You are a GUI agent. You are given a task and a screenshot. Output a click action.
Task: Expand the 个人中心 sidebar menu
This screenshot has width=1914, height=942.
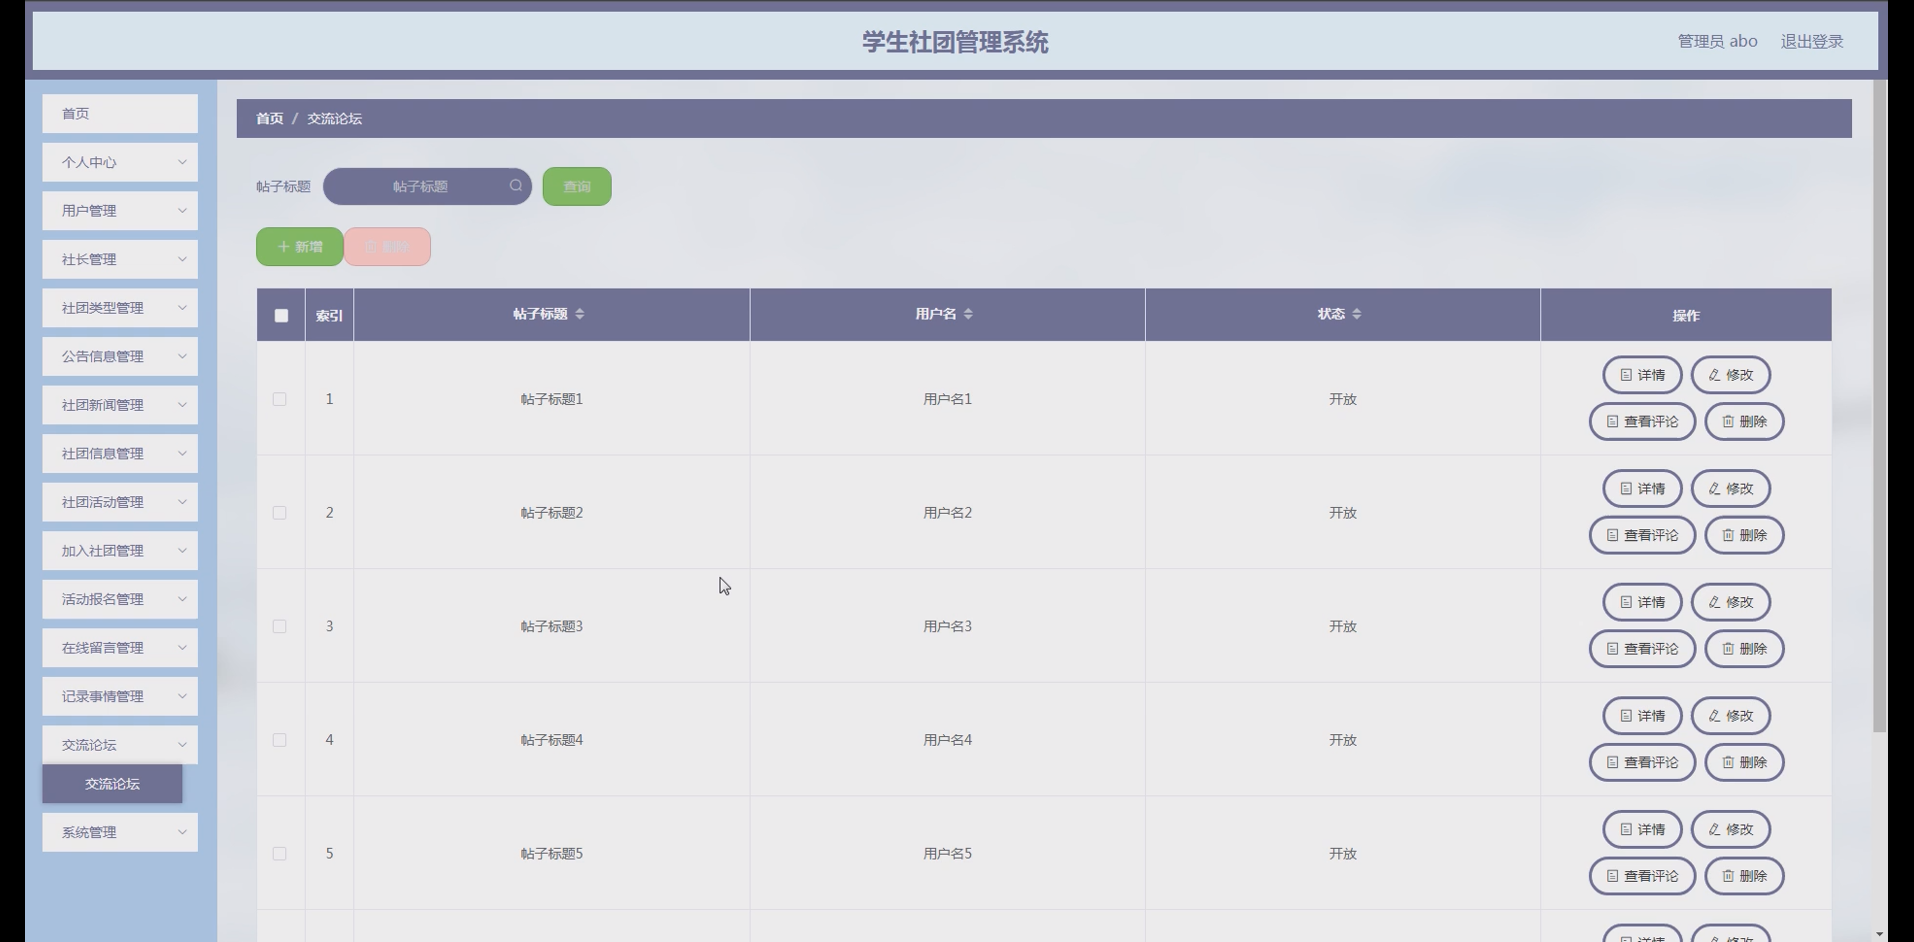120,162
